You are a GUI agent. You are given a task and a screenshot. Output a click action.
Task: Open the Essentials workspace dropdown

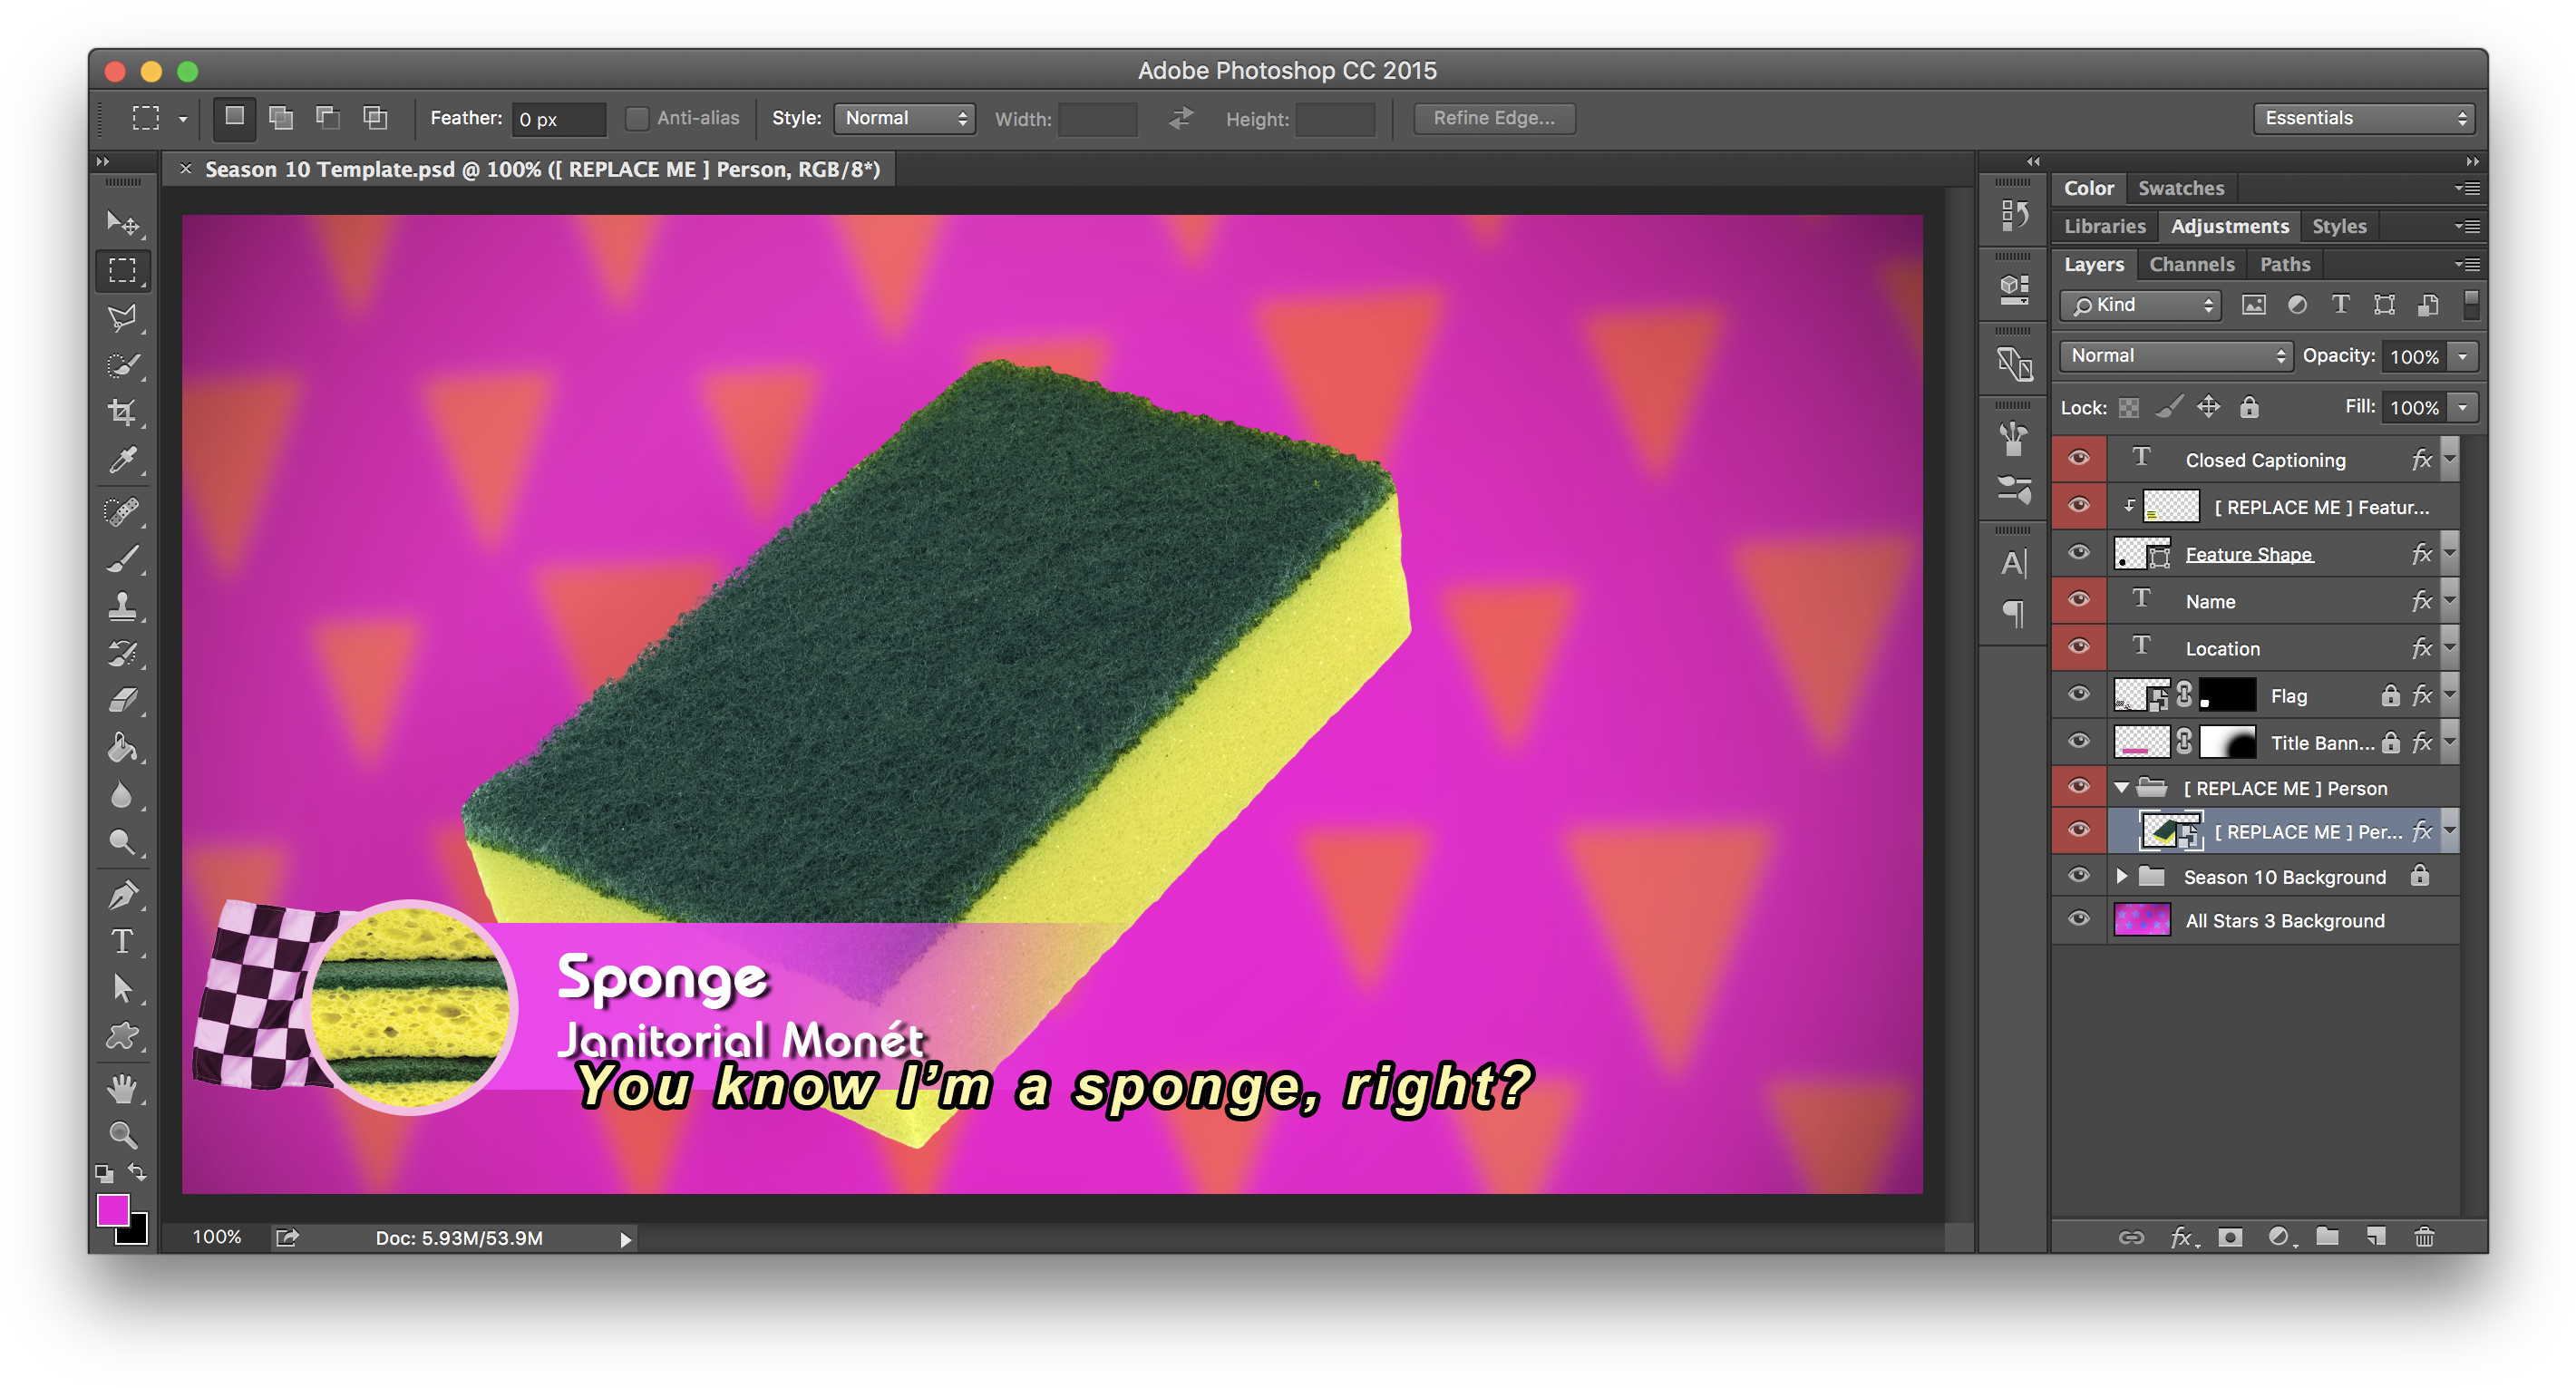pos(2363,118)
